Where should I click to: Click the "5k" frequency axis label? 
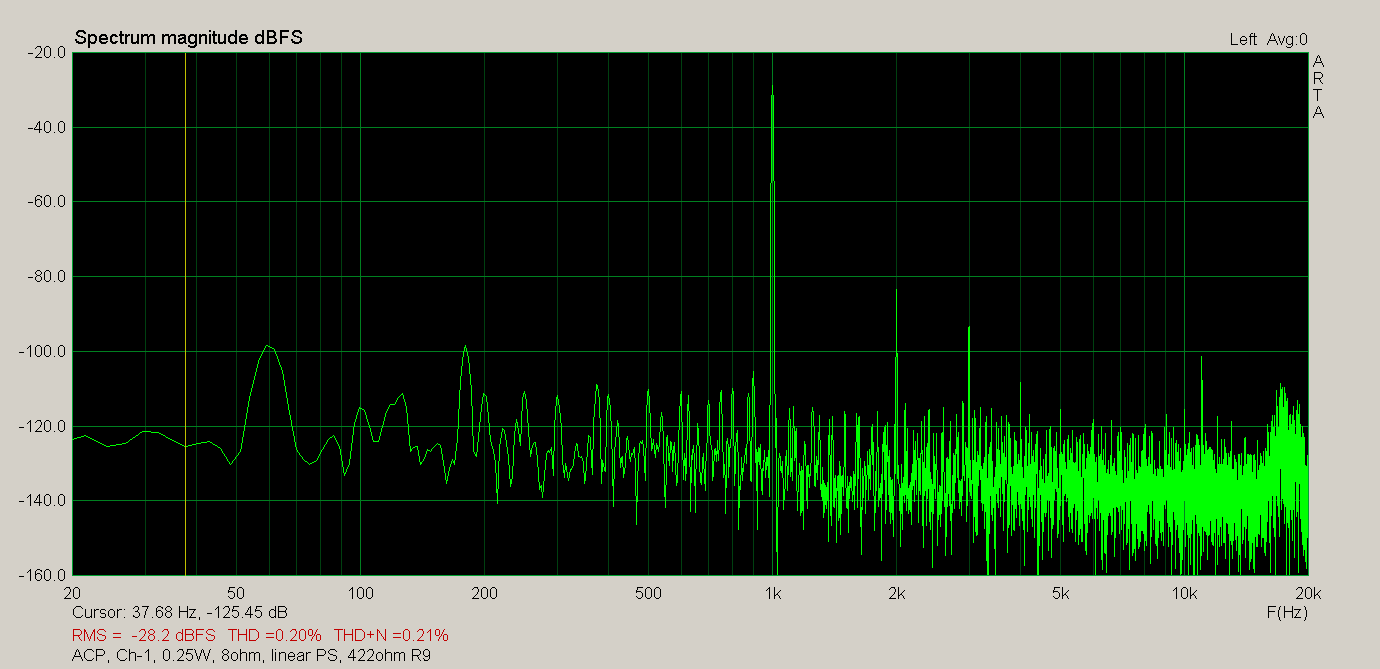tap(1061, 593)
